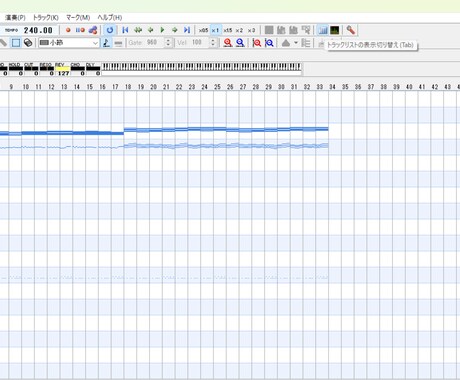Set playback speed to x3
Image resolution: width=460 pixels, height=380 pixels.
pyautogui.click(x=251, y=30)
